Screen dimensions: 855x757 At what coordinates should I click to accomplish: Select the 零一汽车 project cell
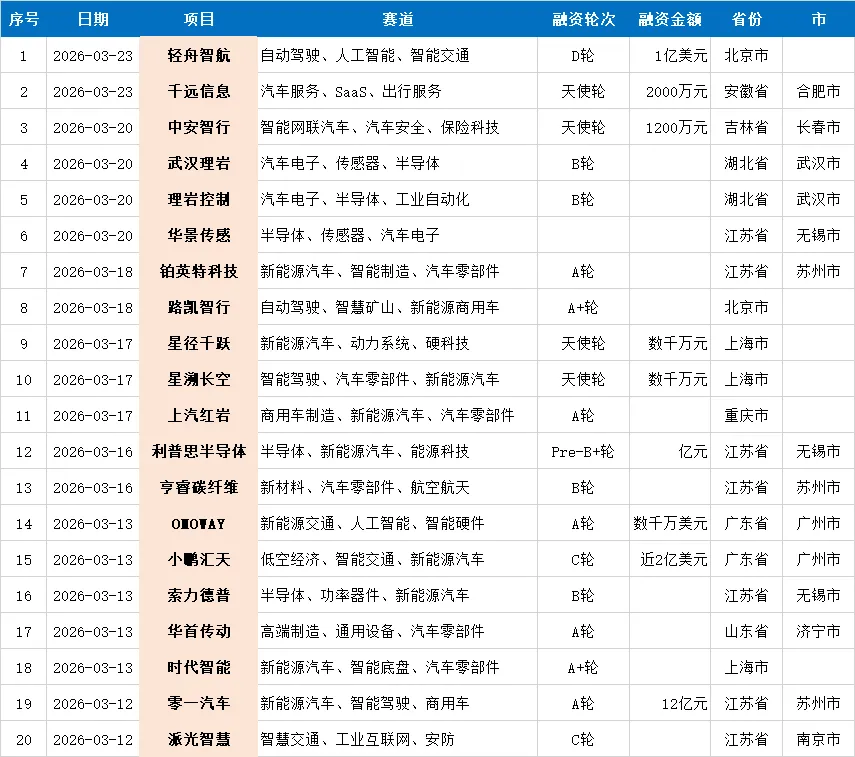pos(198,703)
